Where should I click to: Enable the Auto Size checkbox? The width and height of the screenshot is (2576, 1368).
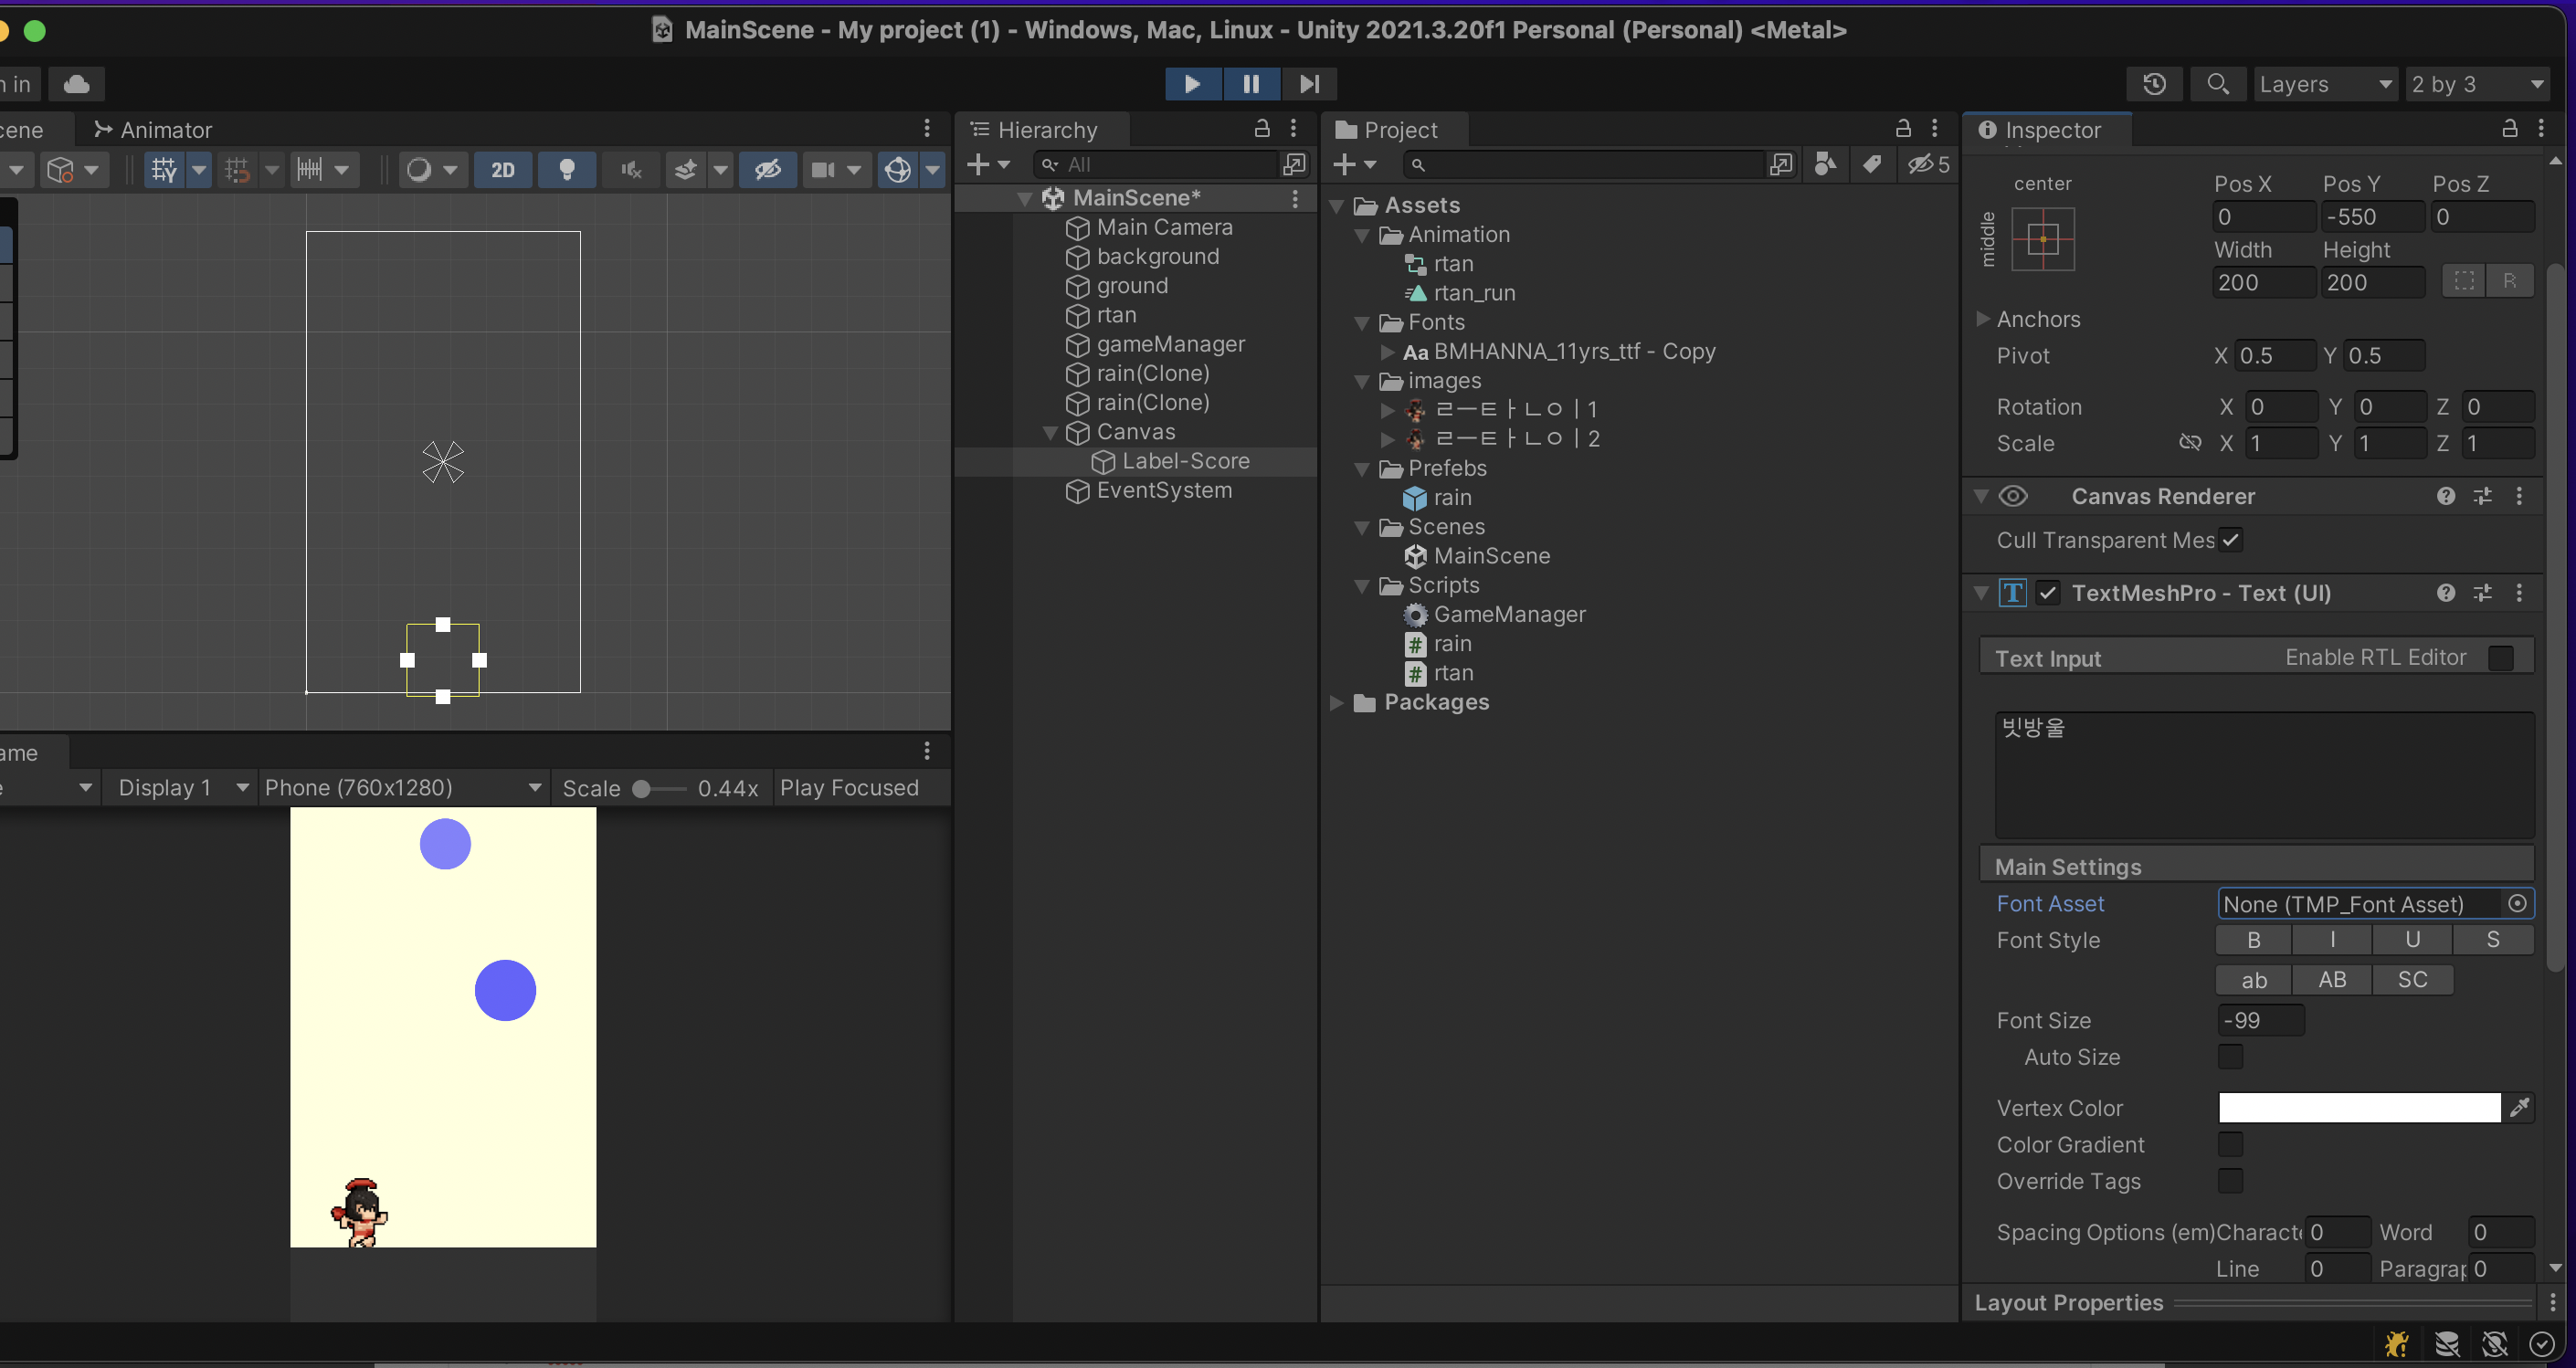[x=2230, y=1057]
